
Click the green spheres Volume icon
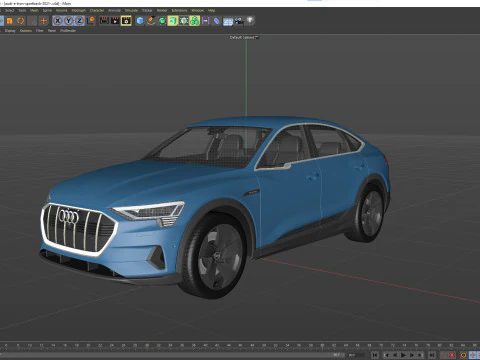pyautogui.click(x=194, y=21)
